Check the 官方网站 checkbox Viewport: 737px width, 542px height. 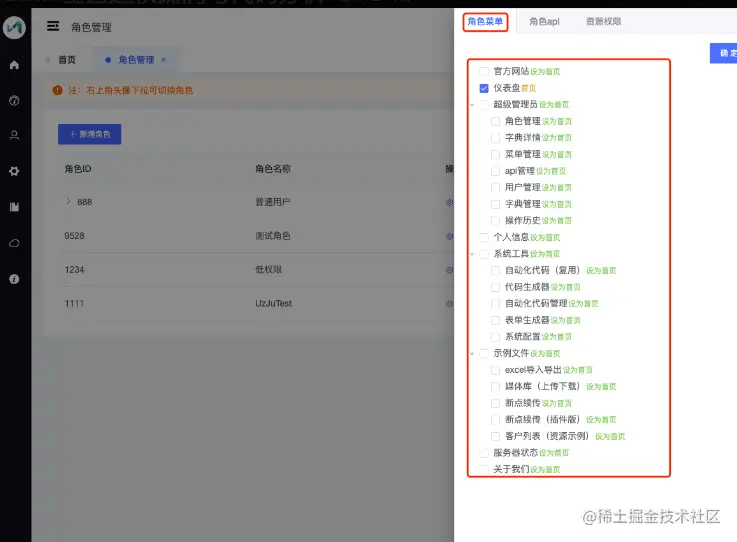(x=484, y=71)
